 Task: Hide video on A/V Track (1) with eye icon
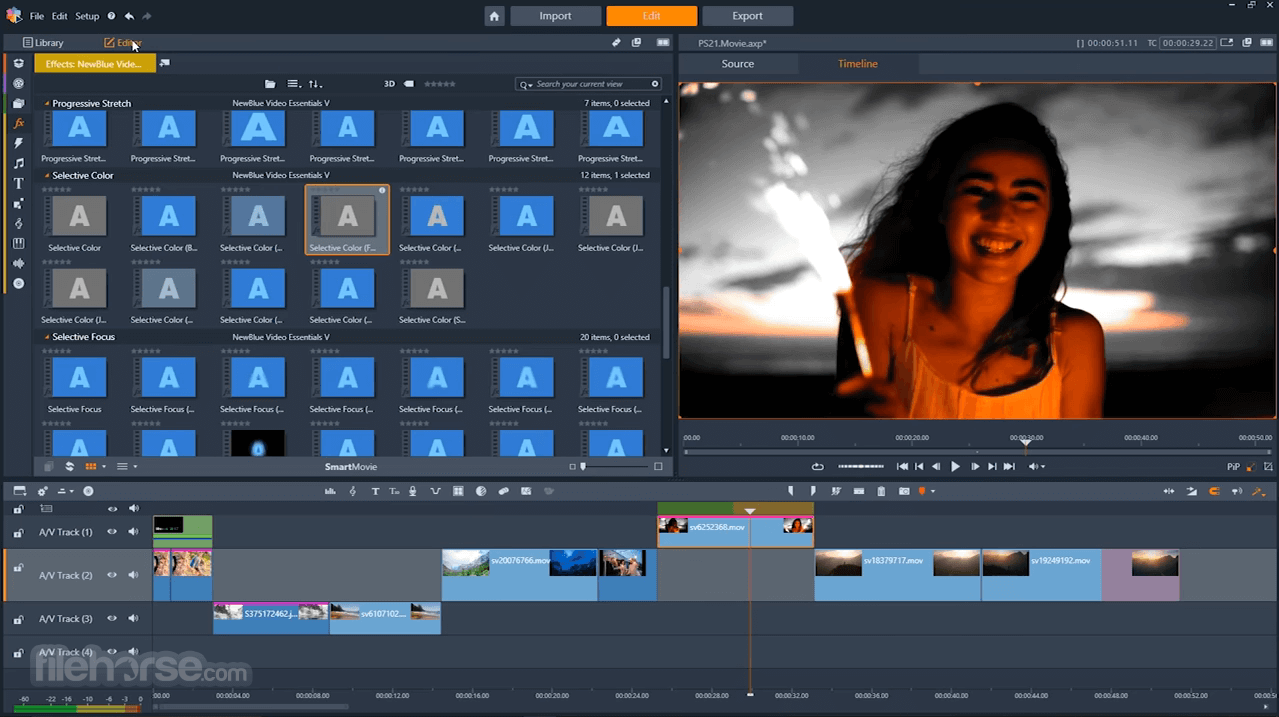pos(112,531)
